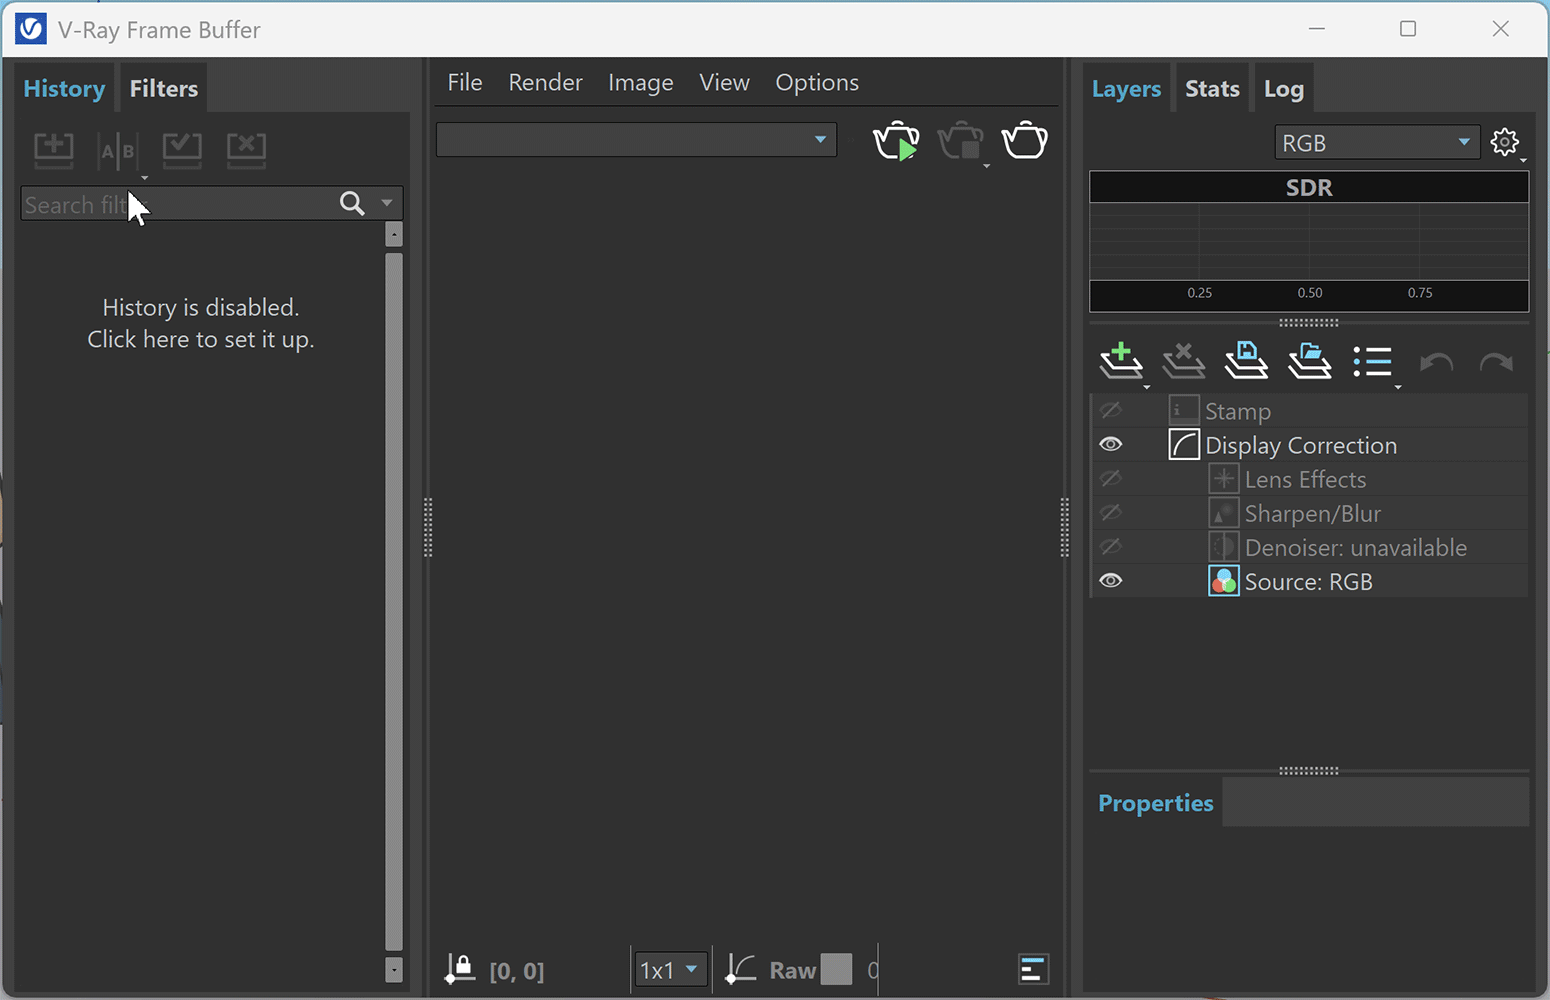Click the Stamp layer icon
This screenshot has height=1000, width=1550.
coord(1184,410)
